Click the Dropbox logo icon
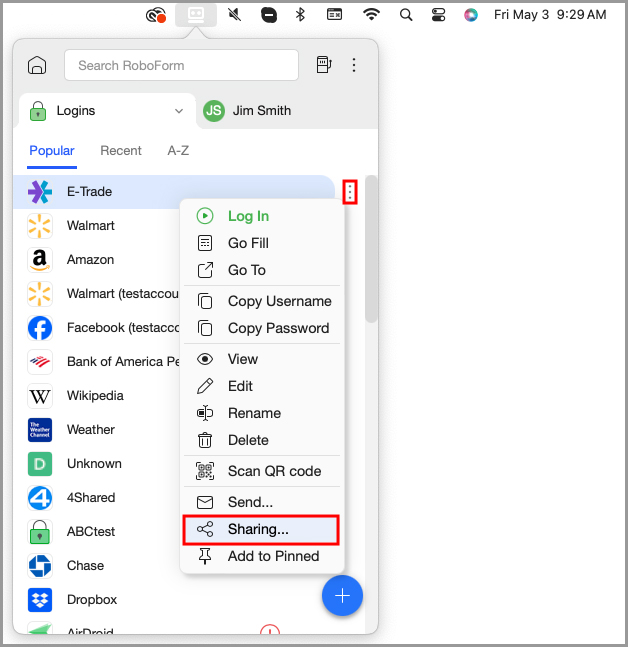 pos(40,600)
